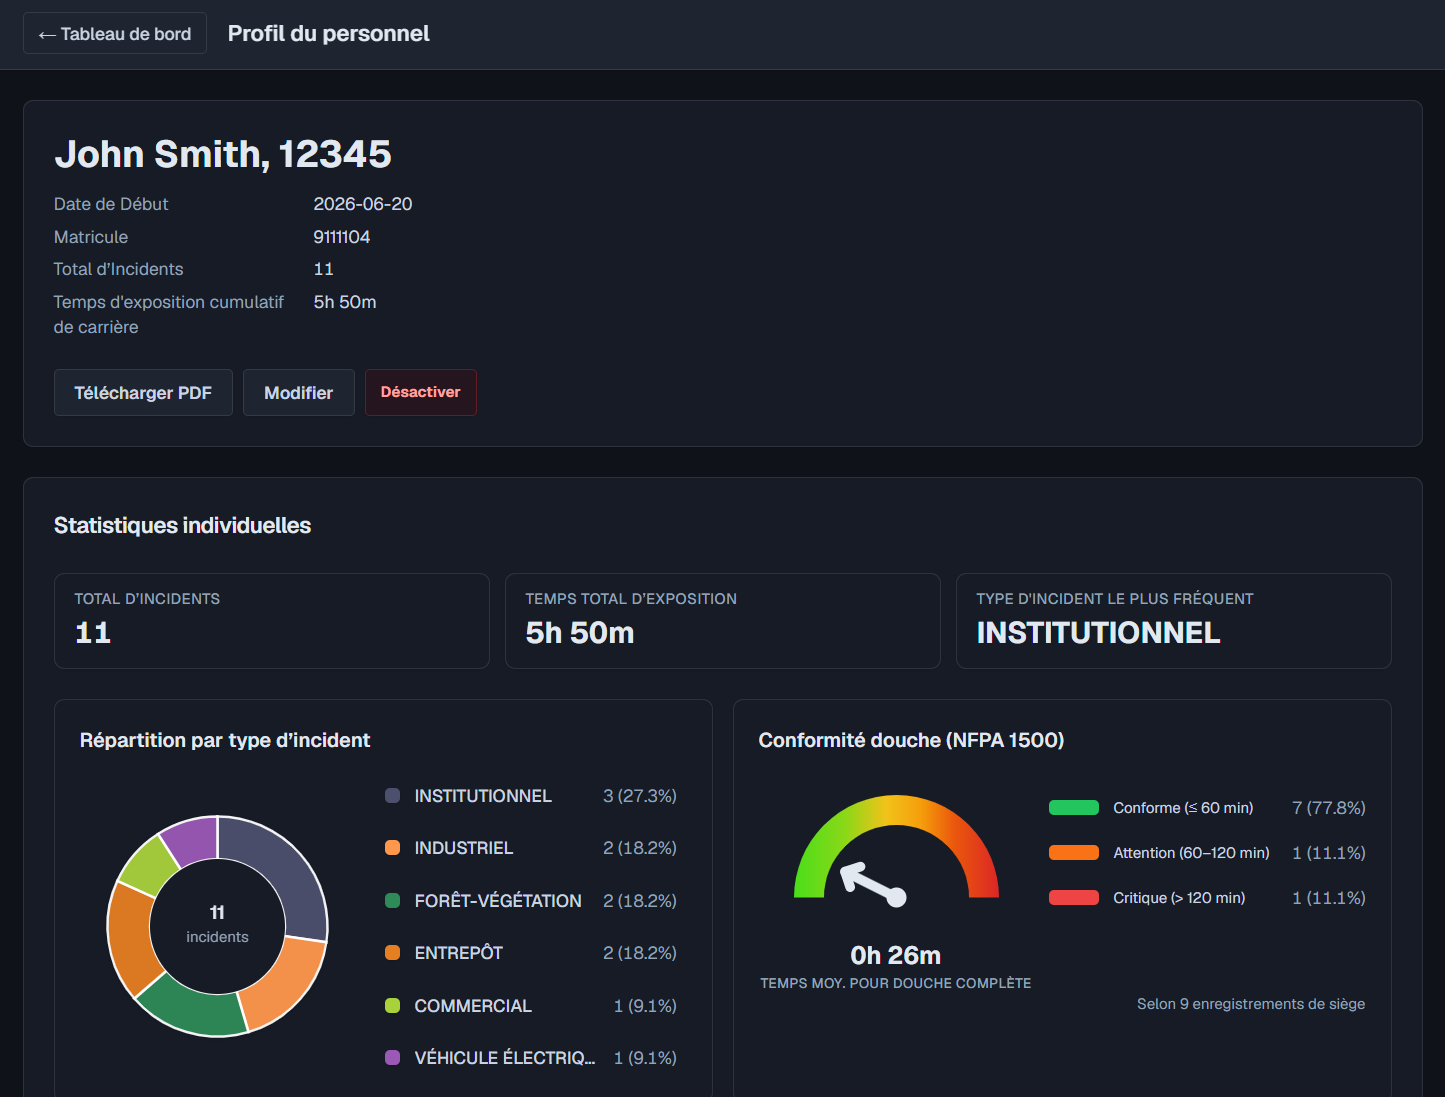Viewport: 1445px width, 1097px height.
Task: Click the ENTREPÔT legend color swatch
Action: (x=393, y=953)
